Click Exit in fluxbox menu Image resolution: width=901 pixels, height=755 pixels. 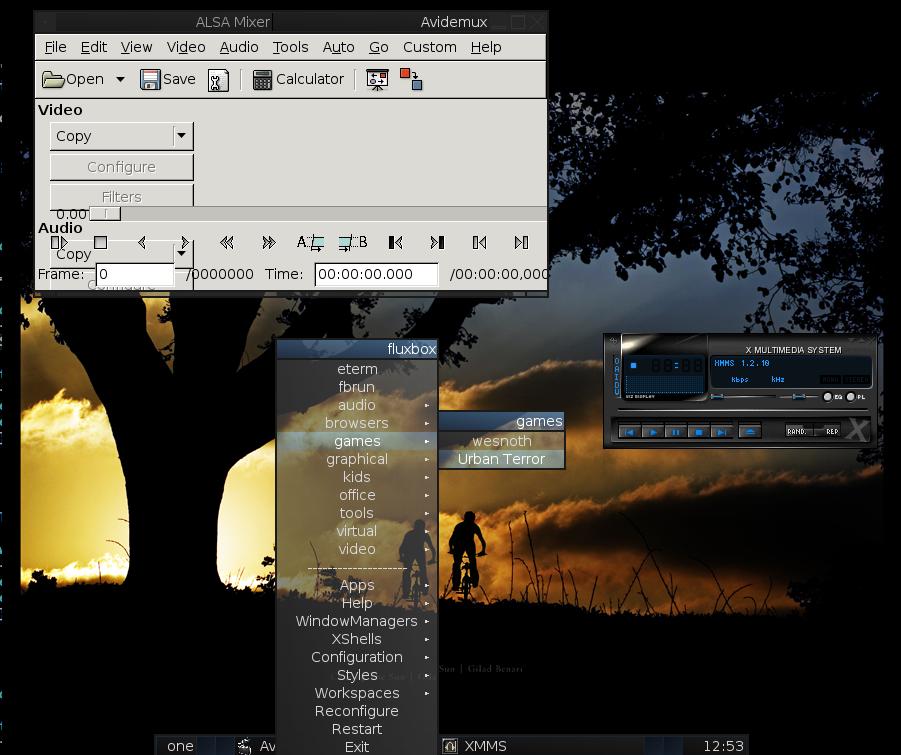point(357,747)
